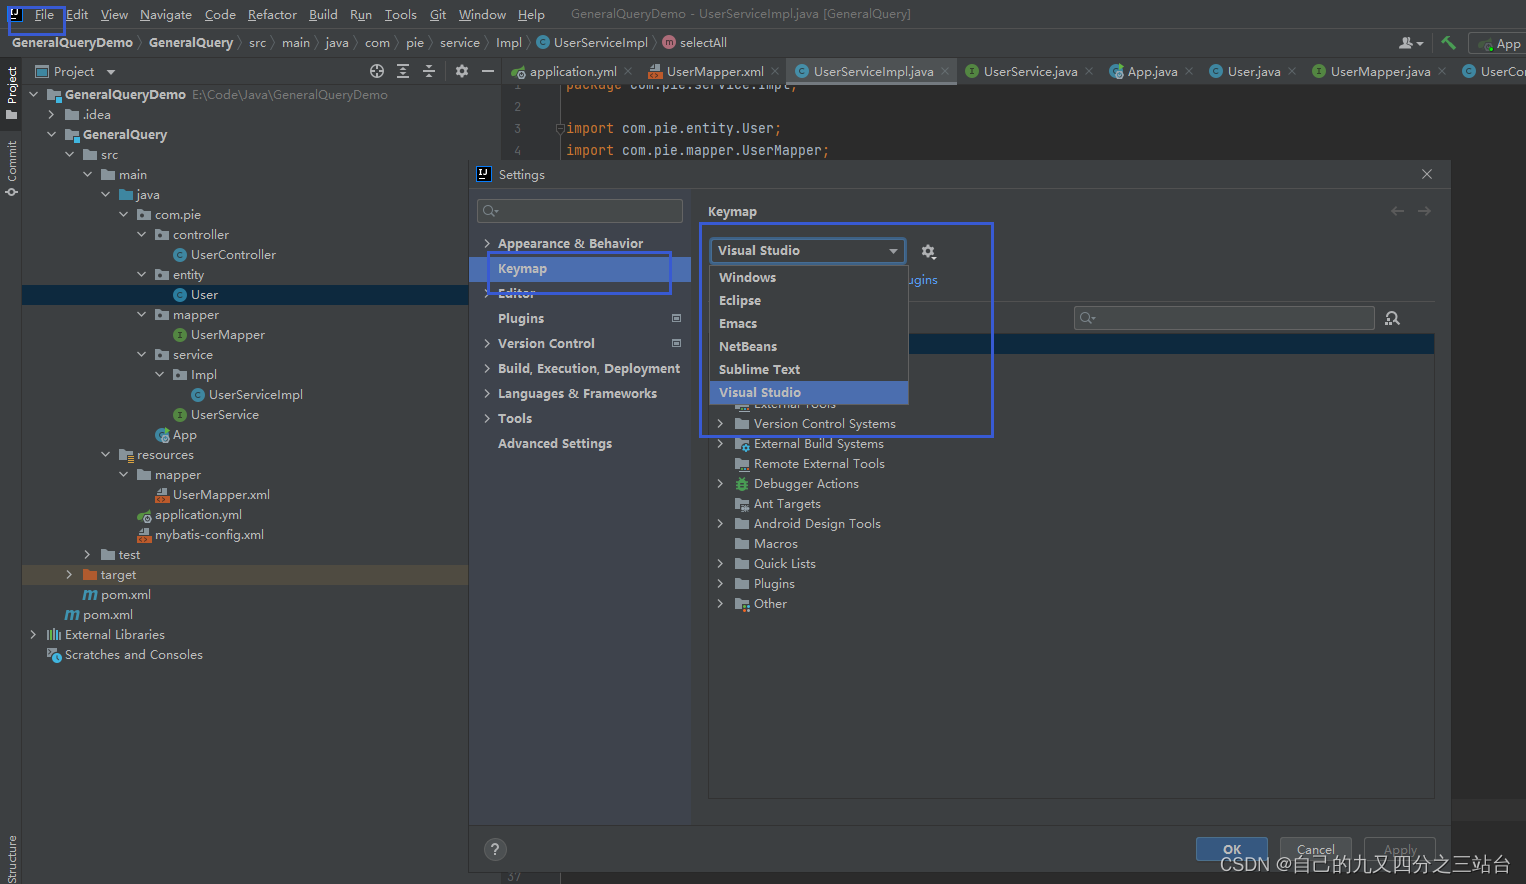Close the Settings dialog

click(1427, 174)
